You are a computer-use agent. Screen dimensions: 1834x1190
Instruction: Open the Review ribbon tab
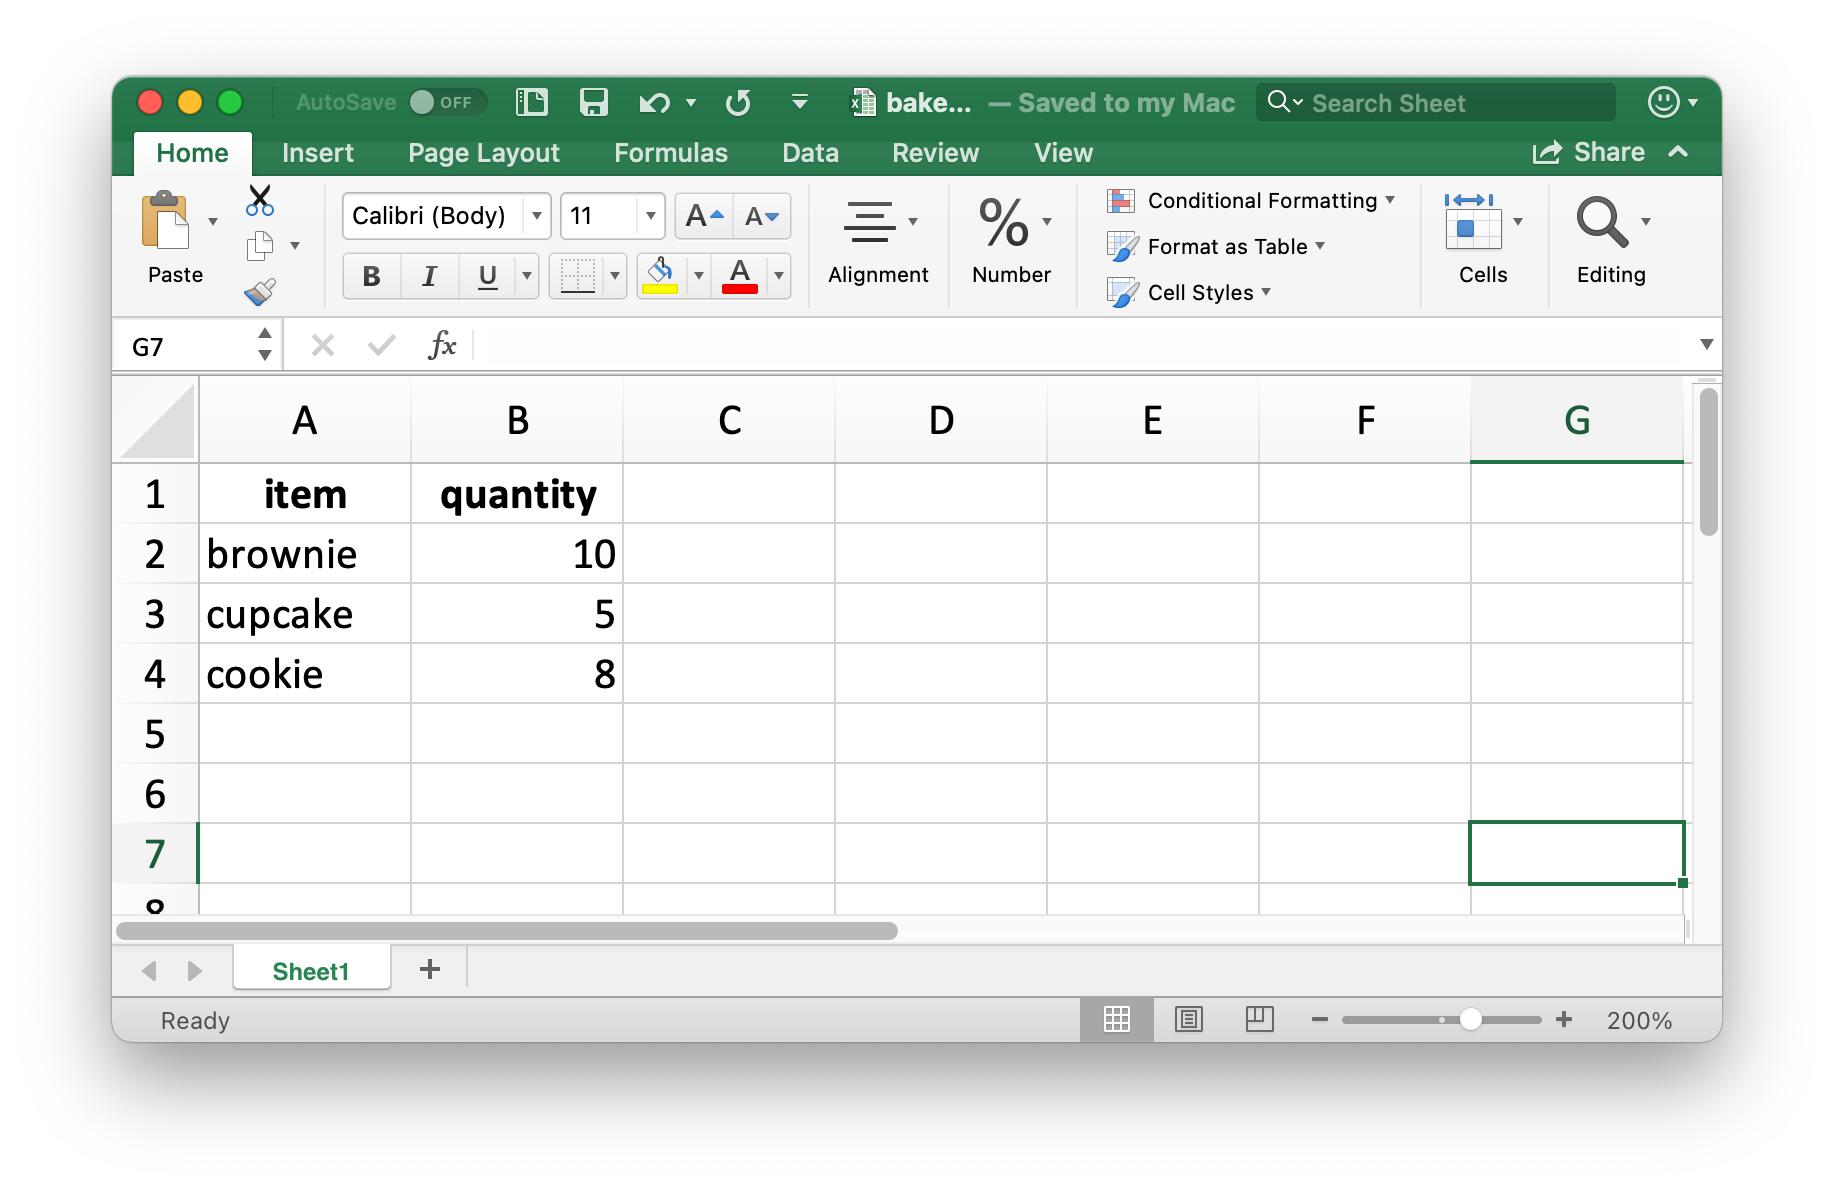pyautogui.click(x=934, y=153)
